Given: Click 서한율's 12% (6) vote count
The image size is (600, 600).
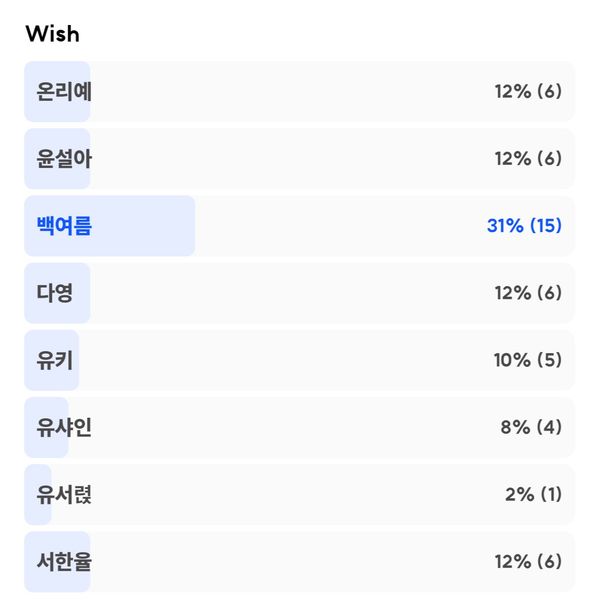Looking at the screenshot, I should click(528, 562).
